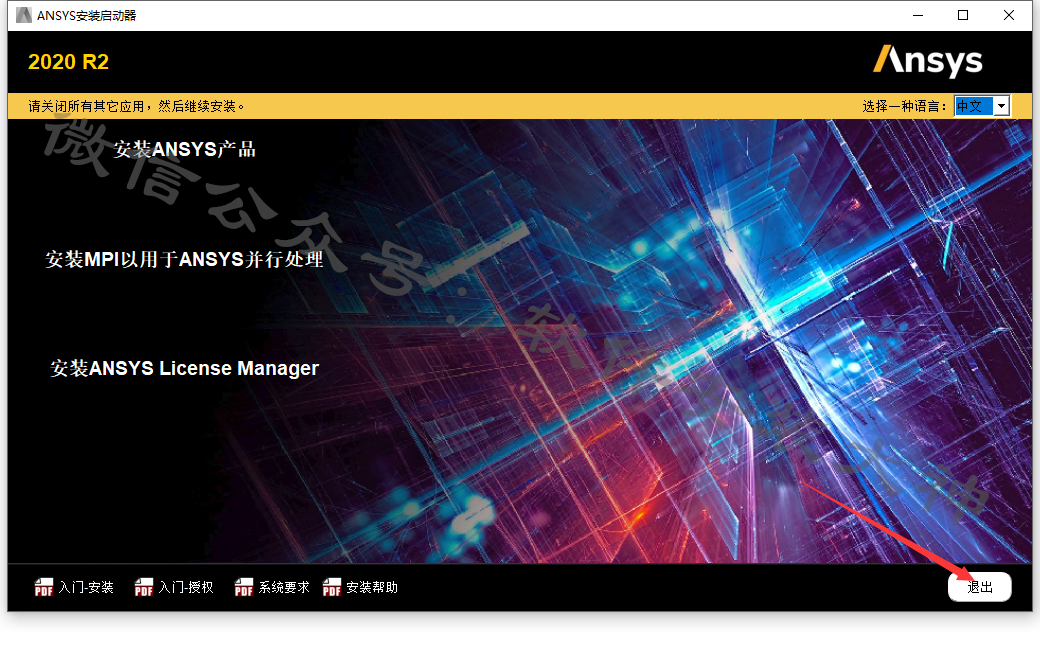Expand the language dropdown arrow
1040x660 pixels.
point(1002,106)
